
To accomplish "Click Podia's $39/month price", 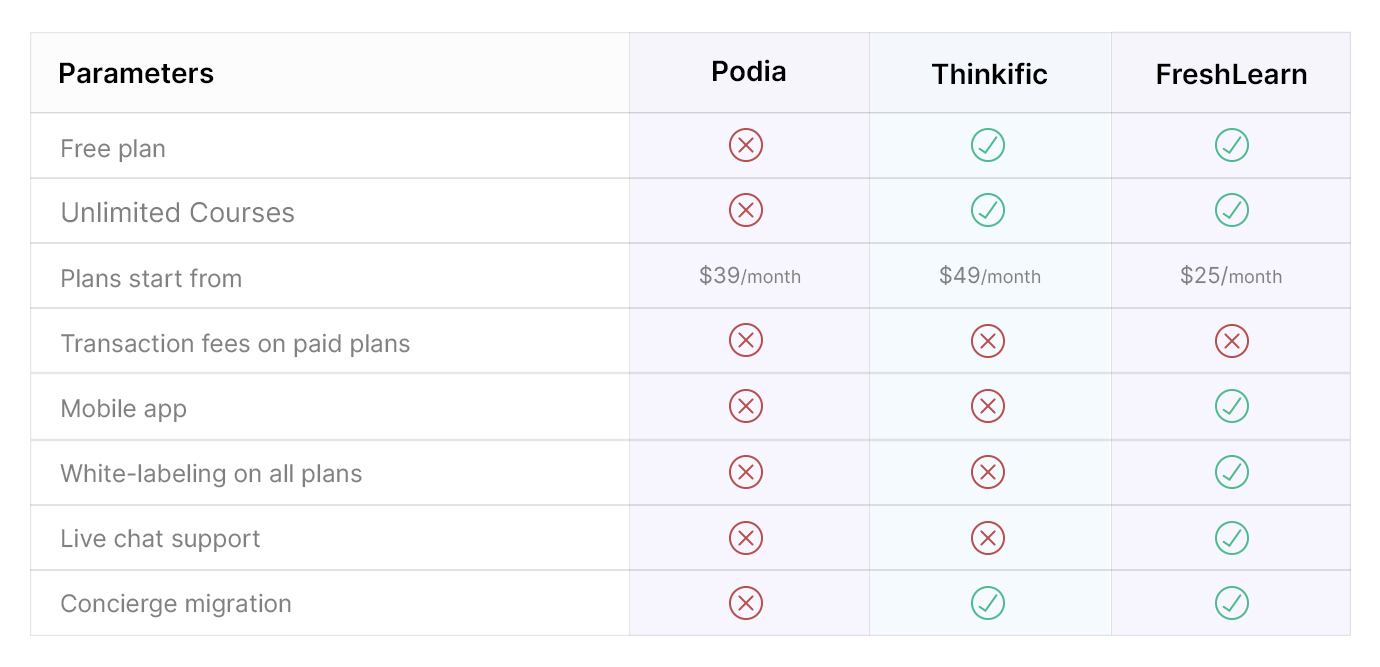I will (x=749, y=276).
